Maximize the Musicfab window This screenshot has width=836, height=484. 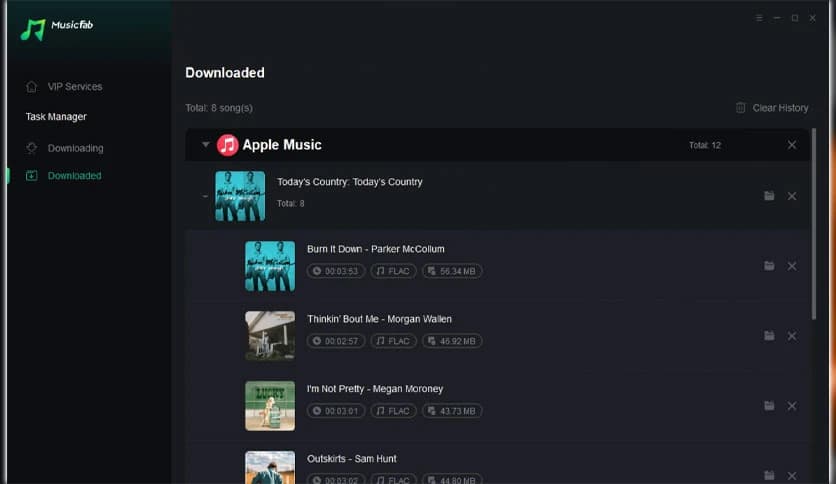(795, 18)
